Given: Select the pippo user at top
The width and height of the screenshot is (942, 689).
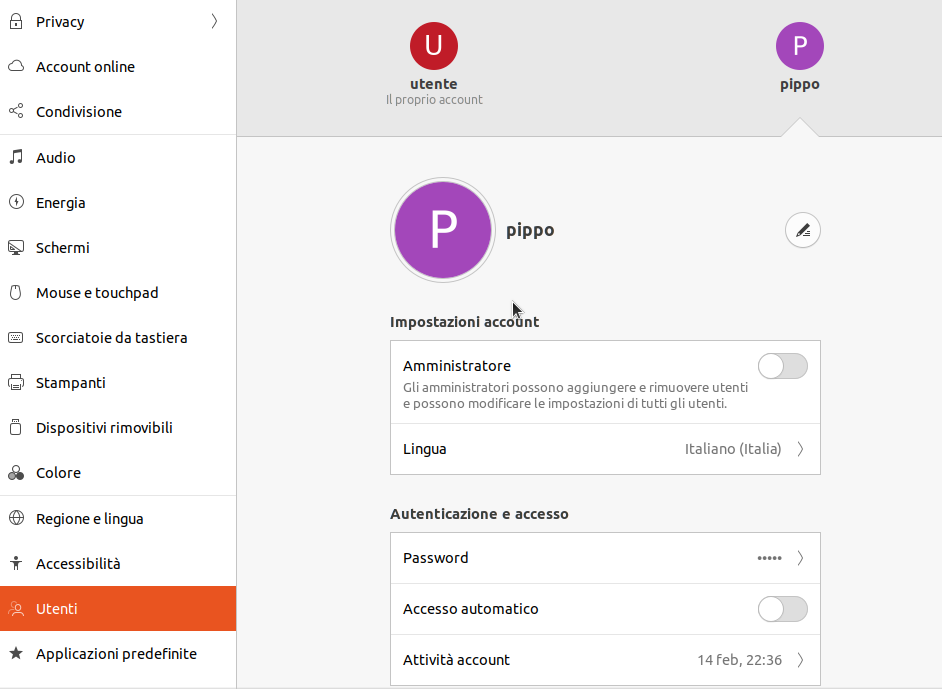Looking at the screenshot, I should pyautogui.click(x=800, y=58).
